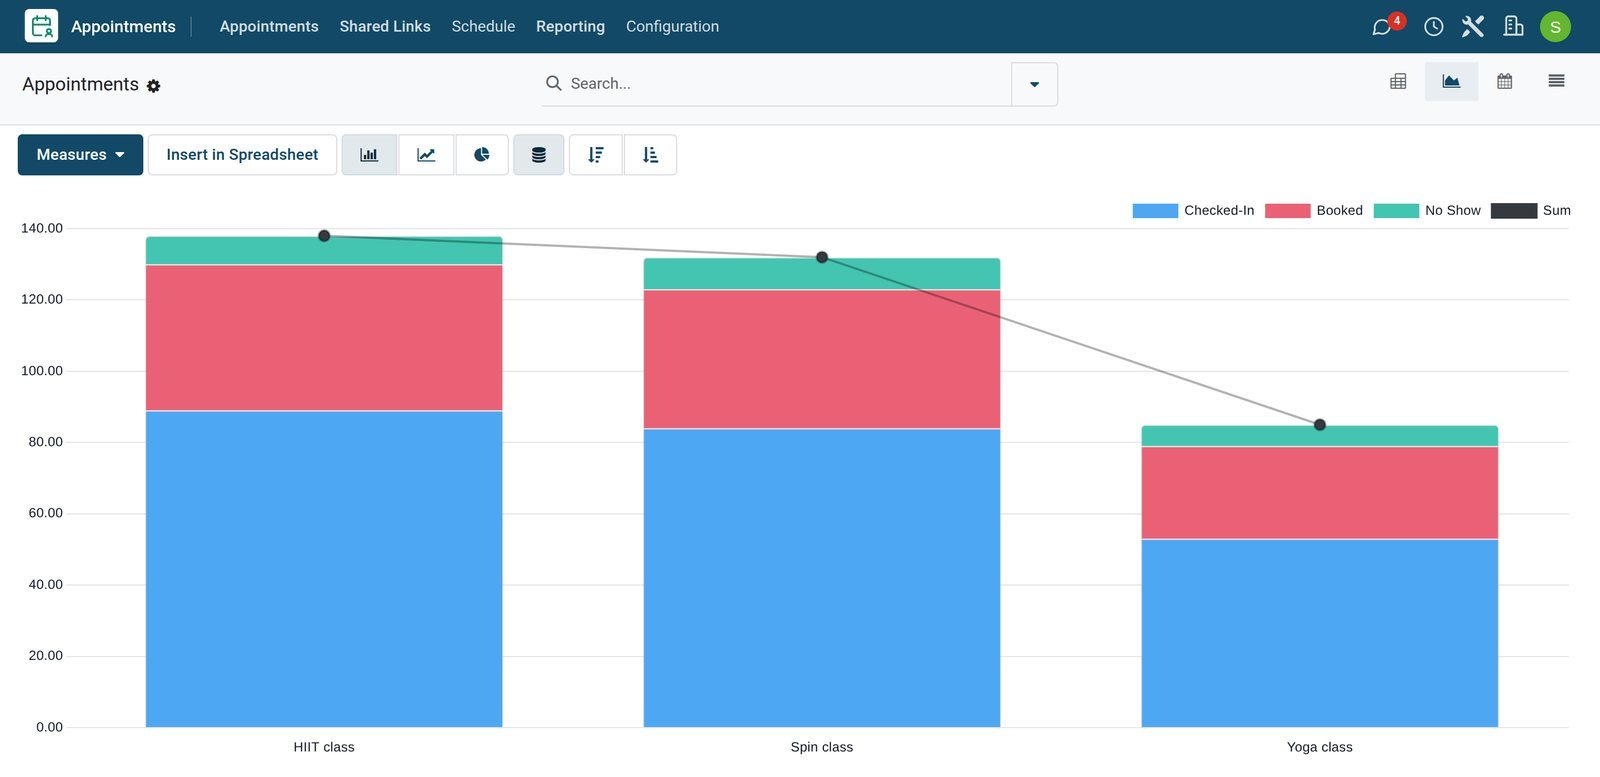This screenshot has width=1600, height=777.
Task: Open the Configuration menu
Action: (672, 26)
